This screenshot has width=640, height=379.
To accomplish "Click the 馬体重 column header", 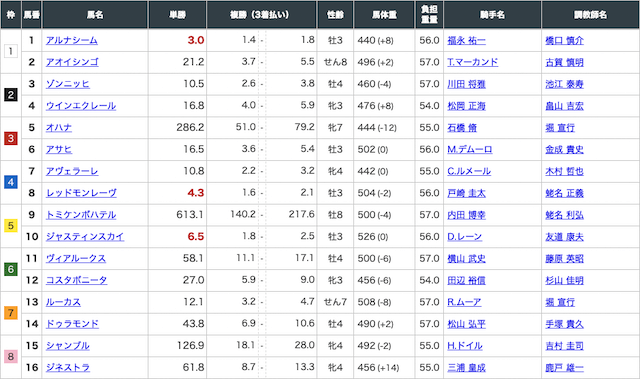I will click(x=384, y=15).
